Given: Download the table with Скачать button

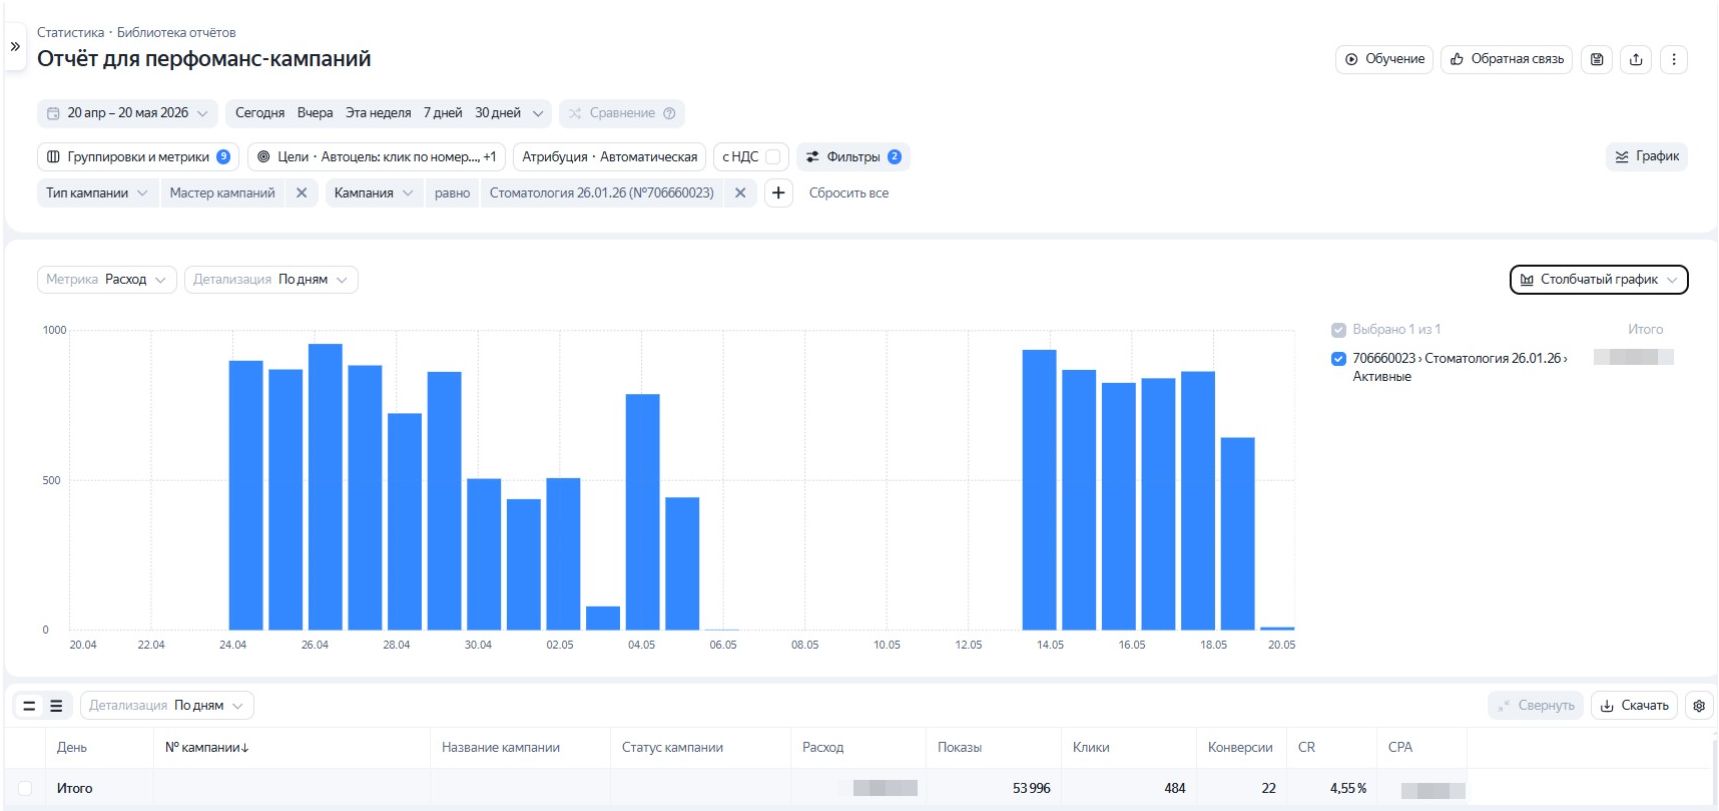Looking at the screenshot, I should click(1634, 705).
